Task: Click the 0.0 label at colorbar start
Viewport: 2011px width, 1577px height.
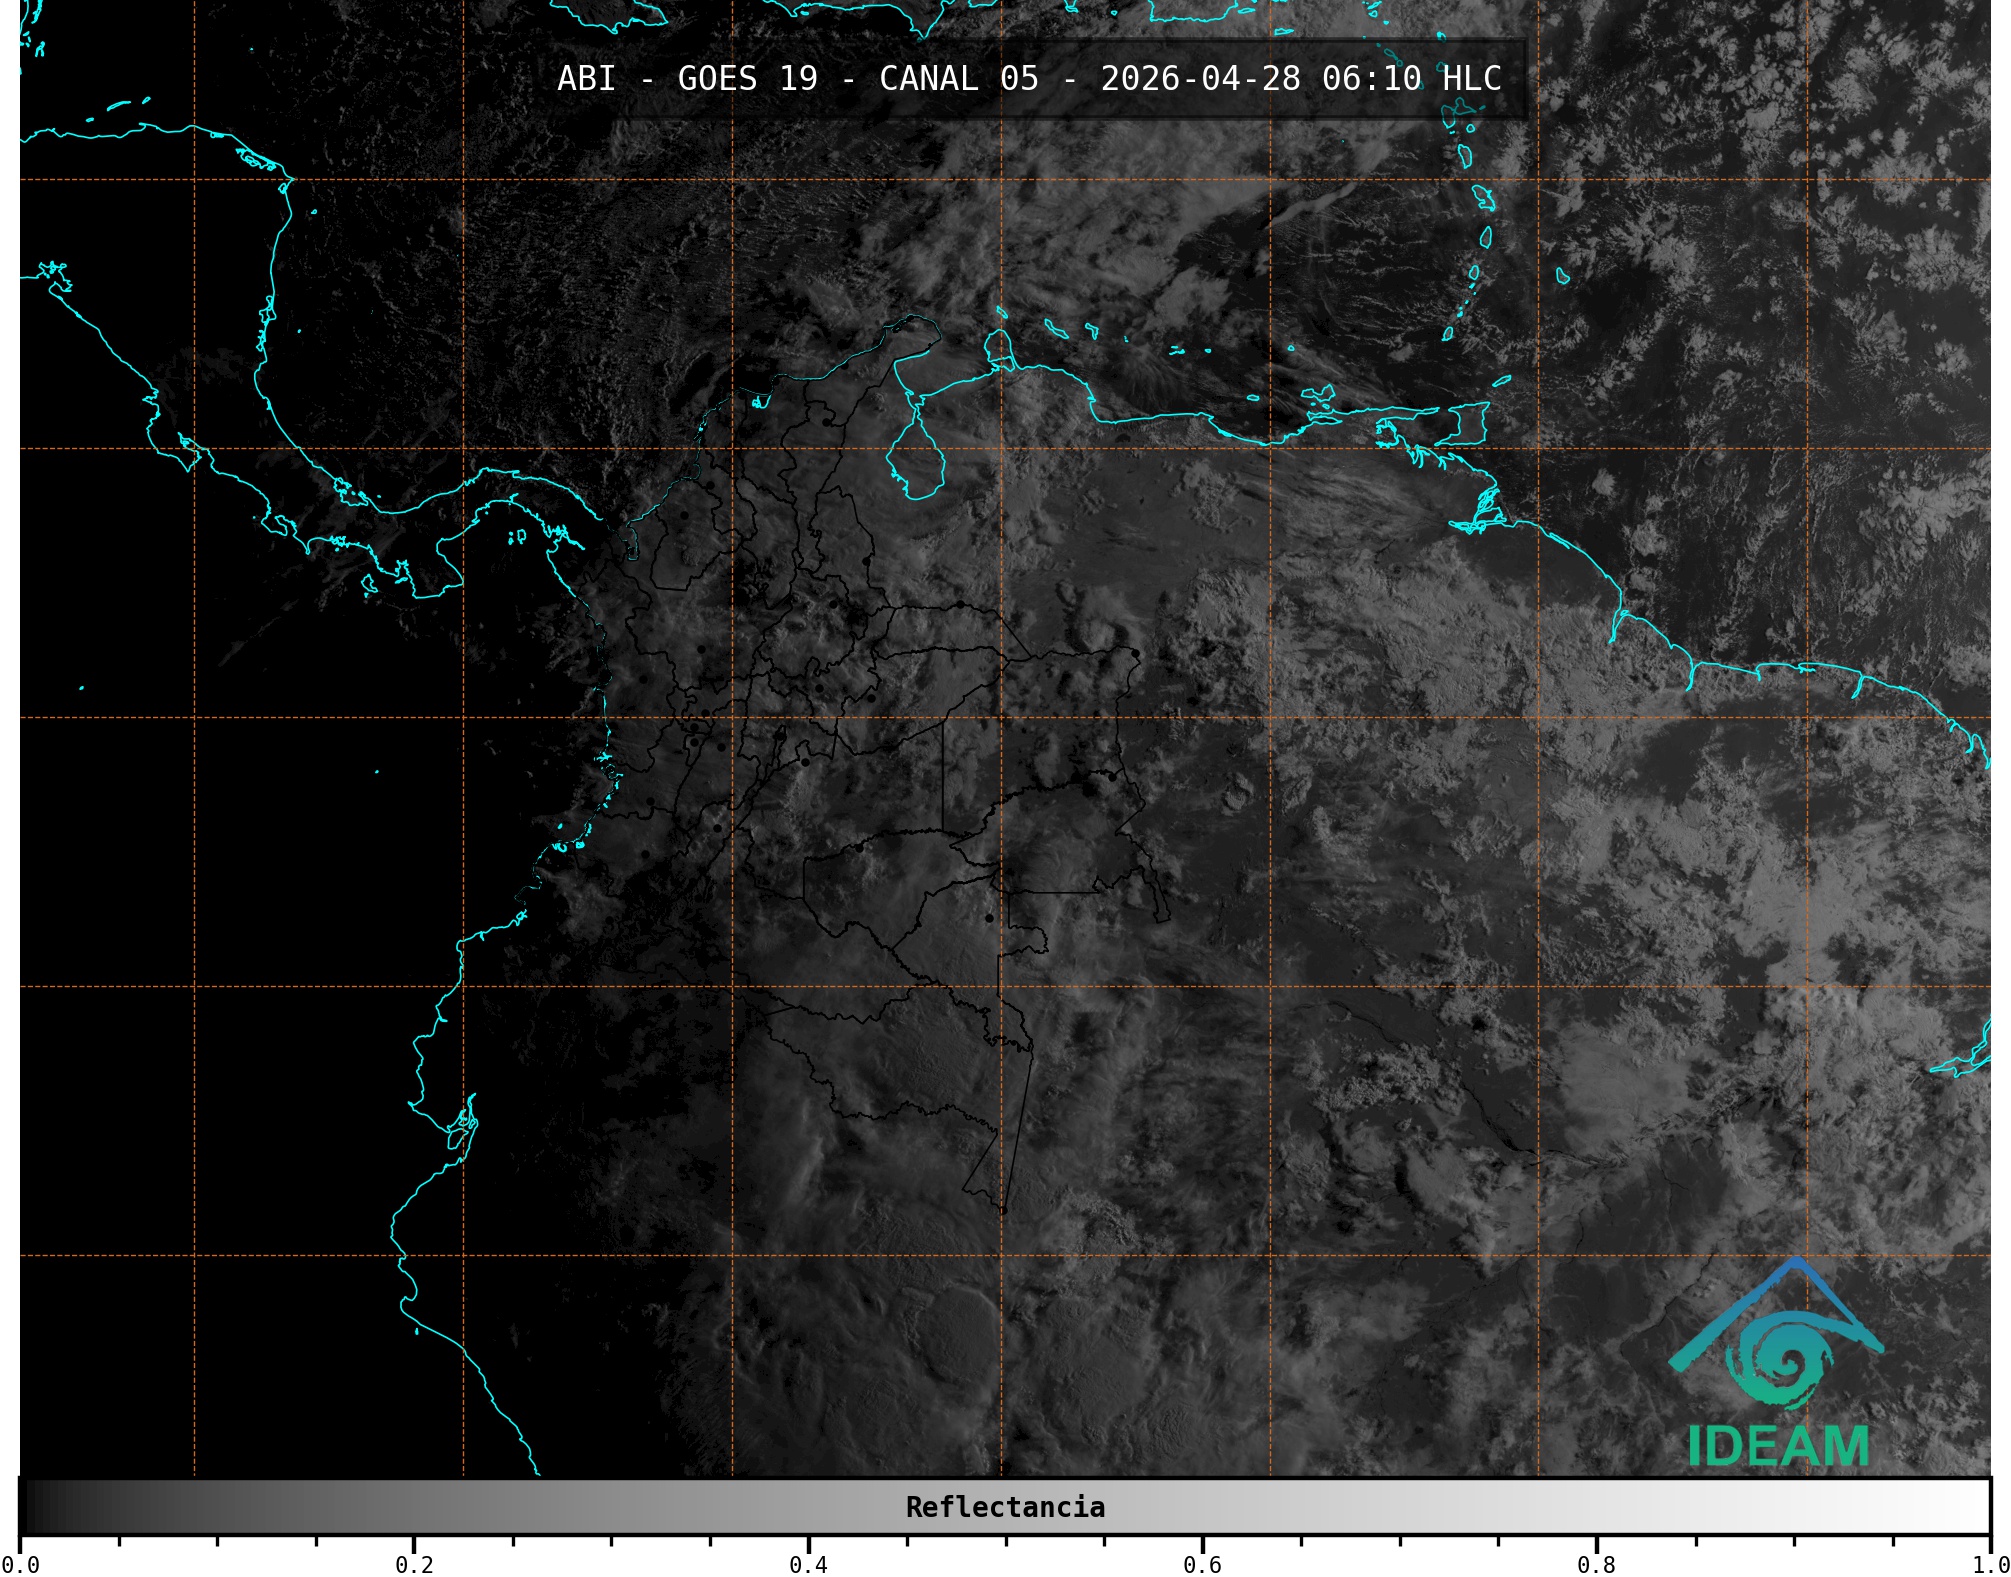Action: pyautogui.click(x=20, y=1564)
